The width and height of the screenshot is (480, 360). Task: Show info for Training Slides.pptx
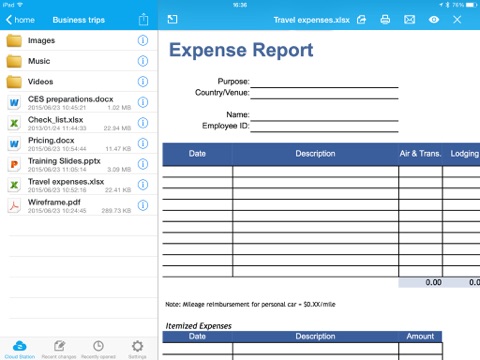(143, 164)
